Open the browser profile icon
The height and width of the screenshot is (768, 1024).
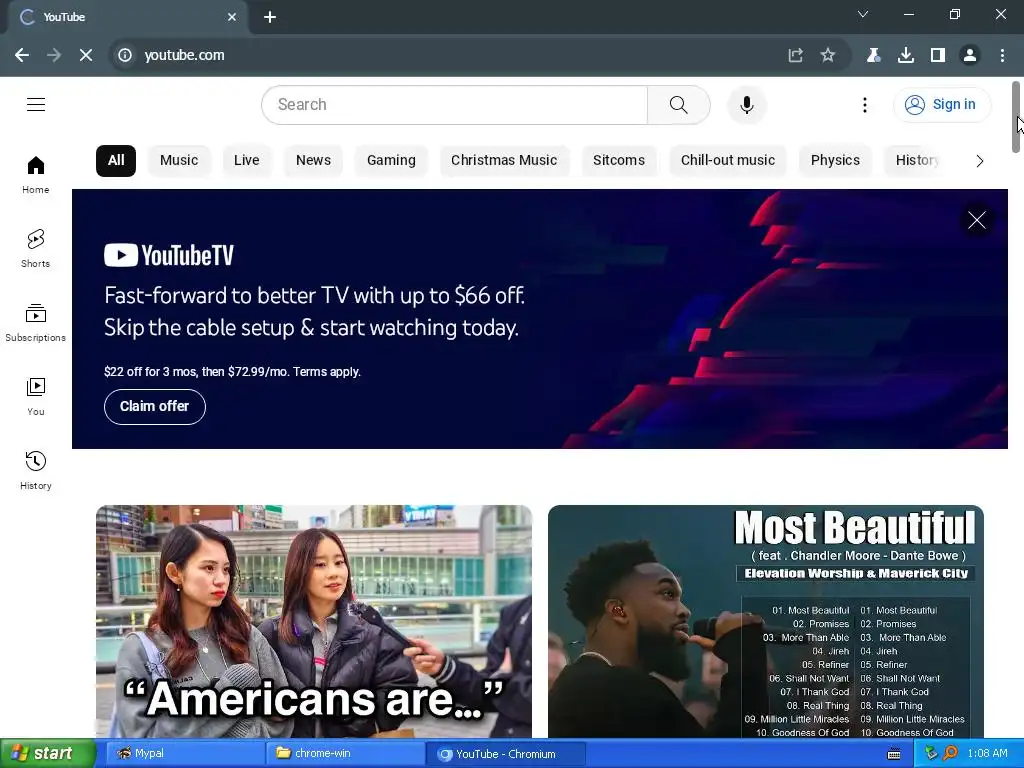(970, 55)
